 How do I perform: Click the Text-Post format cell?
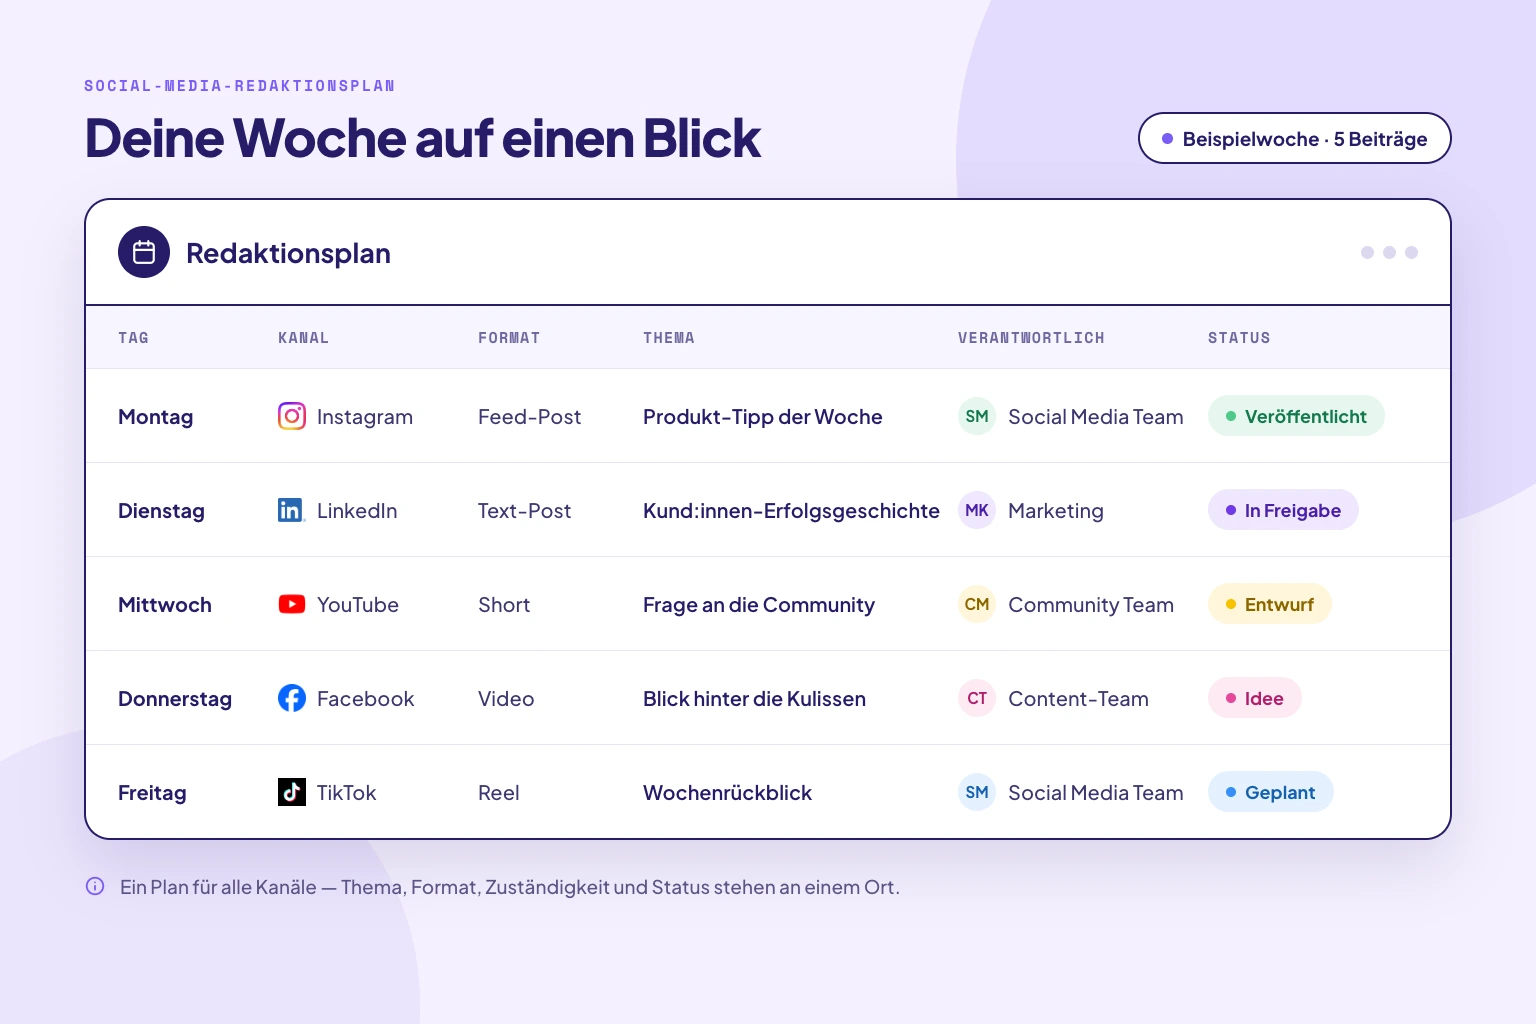pyautogui.click(x=524, y=511)
